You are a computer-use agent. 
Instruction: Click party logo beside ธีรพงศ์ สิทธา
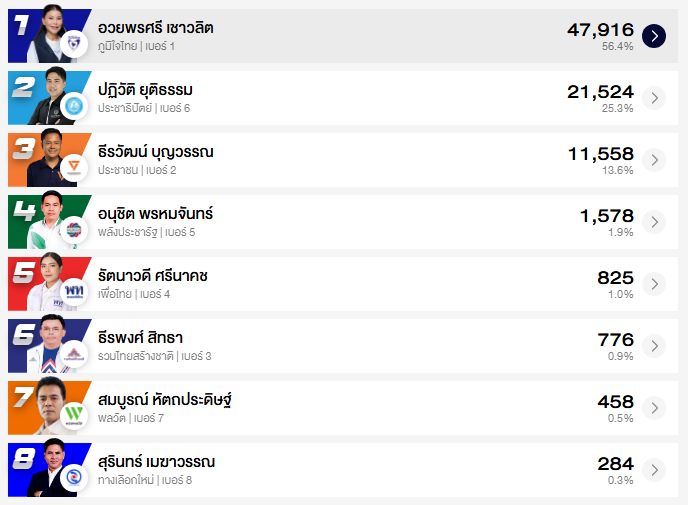(x=73, y=354)
